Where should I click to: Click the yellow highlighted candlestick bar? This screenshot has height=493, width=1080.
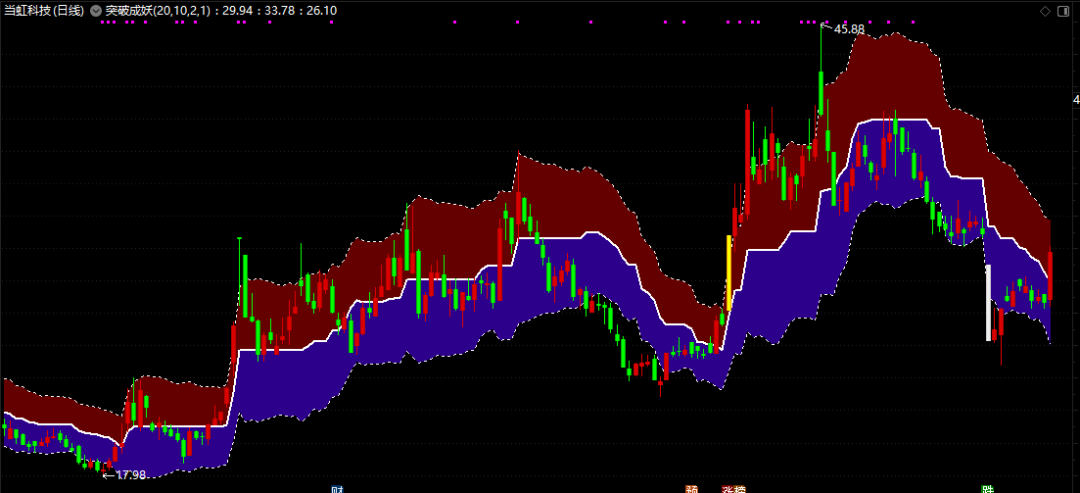click(729, 273)
